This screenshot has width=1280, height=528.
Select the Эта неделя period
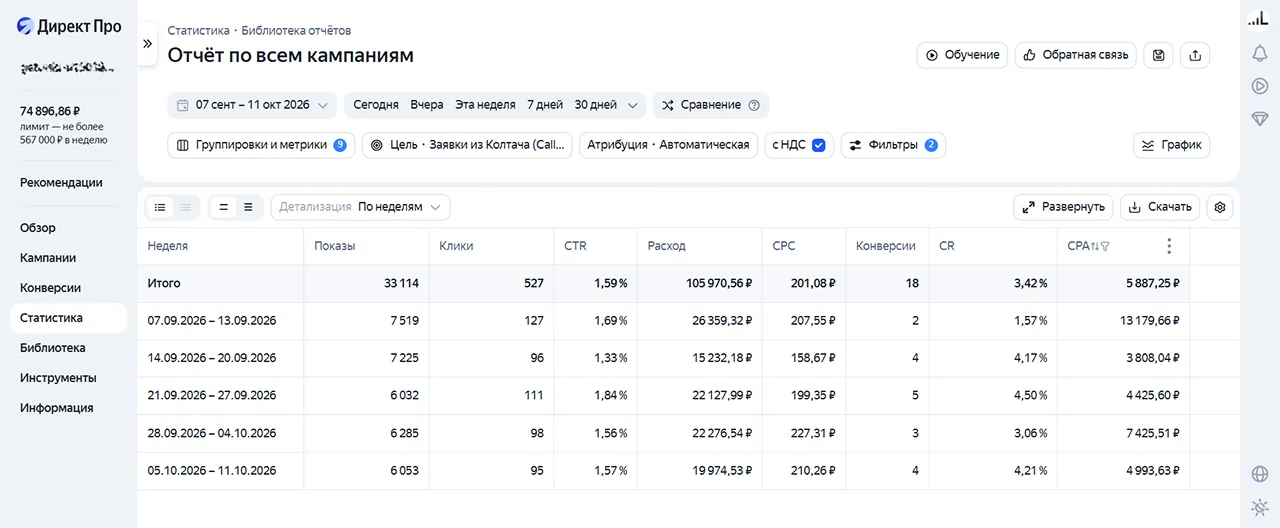pyautogui.click(x=485, y=105)
